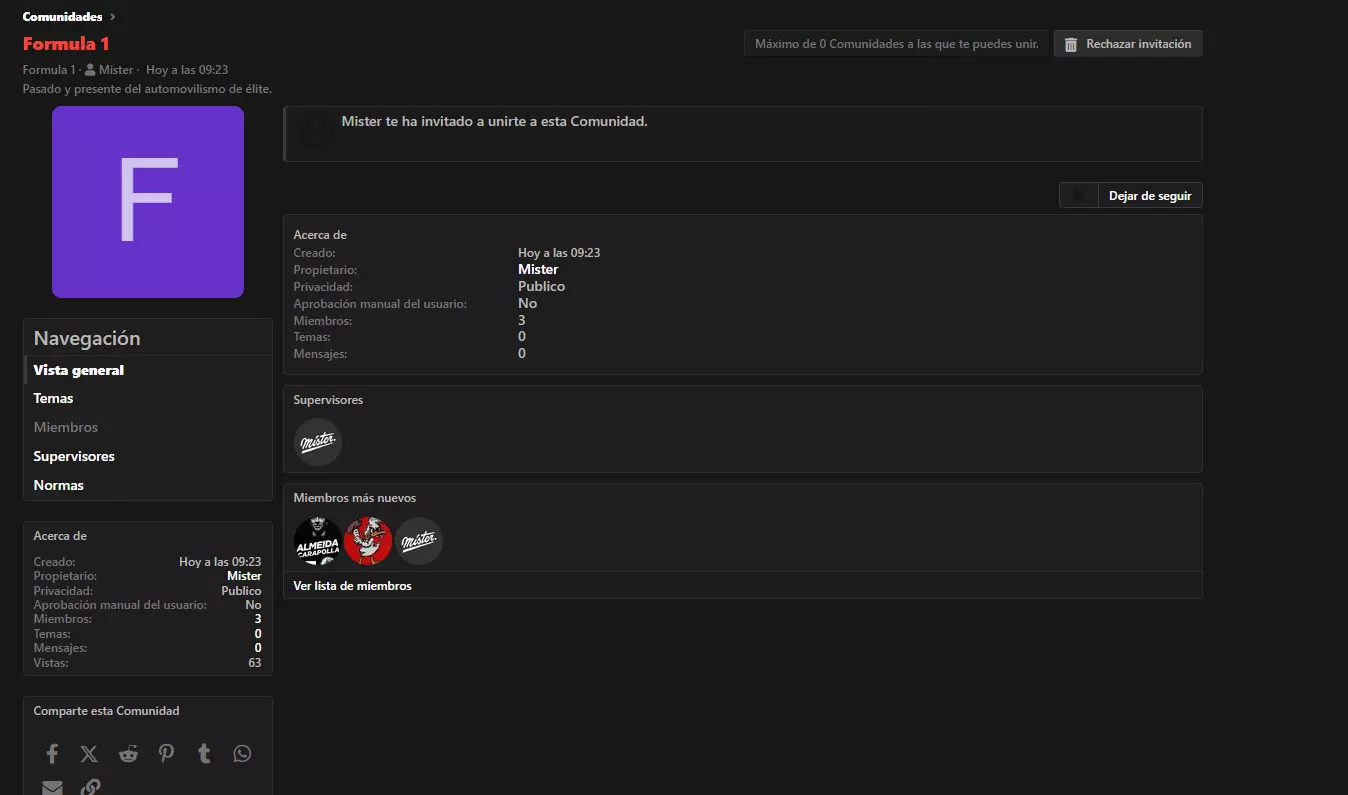Image resolution: width=1348 pixels, height=795 pixels.
Task: Click the Máximo de 0 Comunidades button
Action: click(x=896, y=44)
